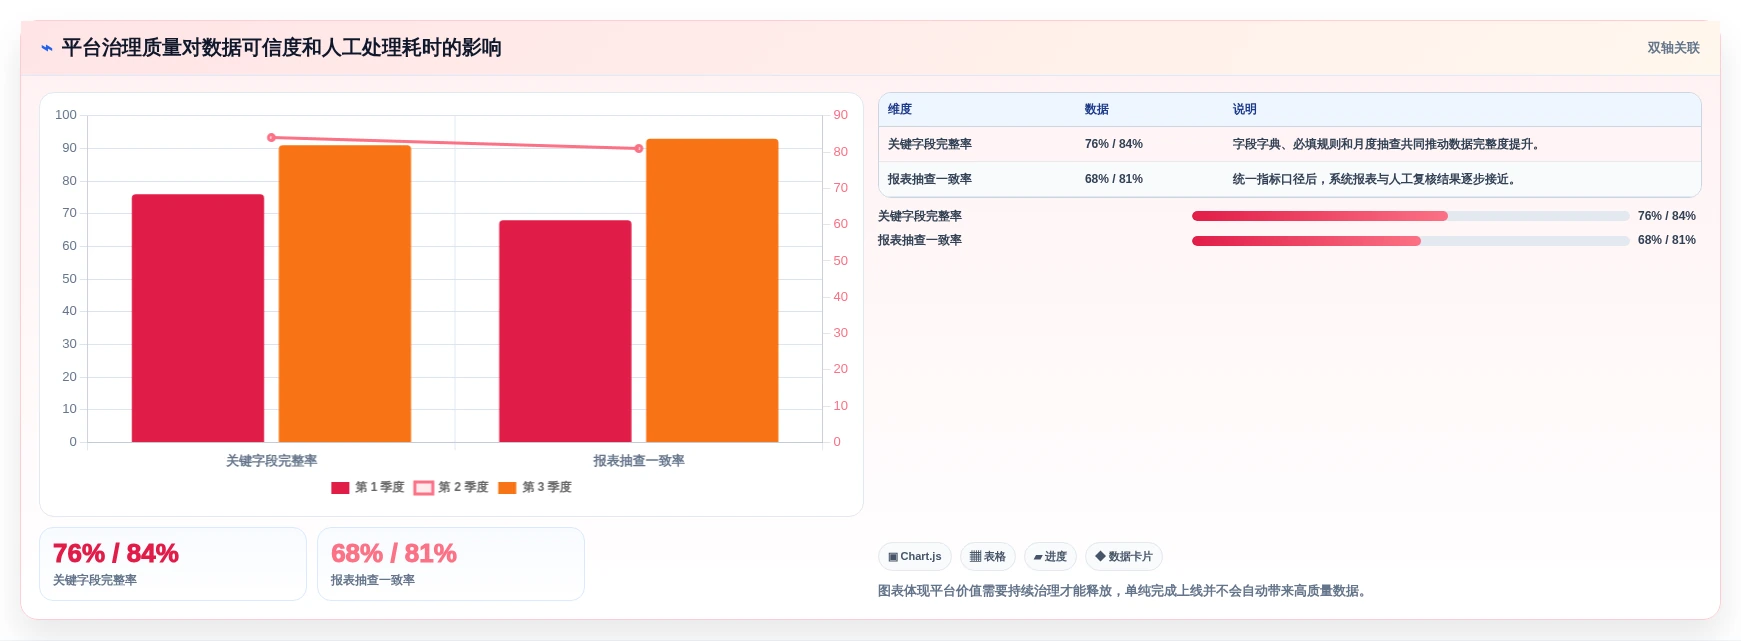Click the orange bar for 报表抽查一致率

pos(712,290)
